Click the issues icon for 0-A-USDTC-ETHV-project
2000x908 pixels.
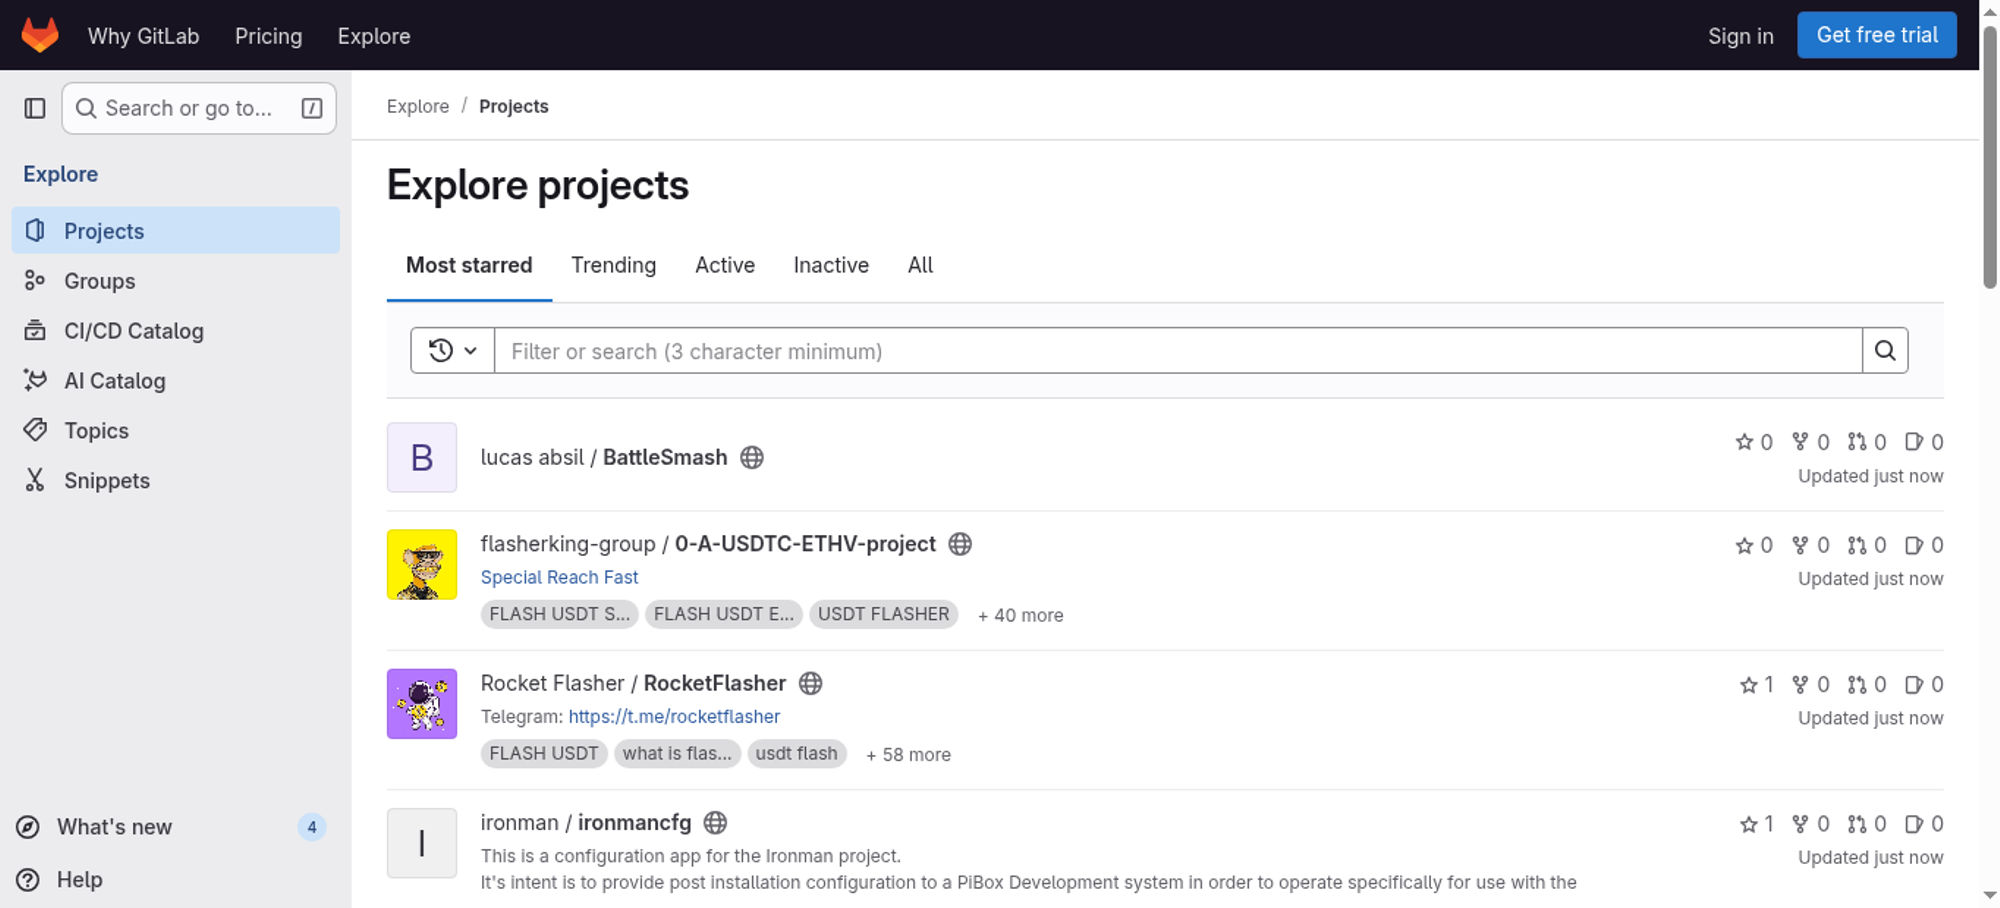coord(1913,546)
